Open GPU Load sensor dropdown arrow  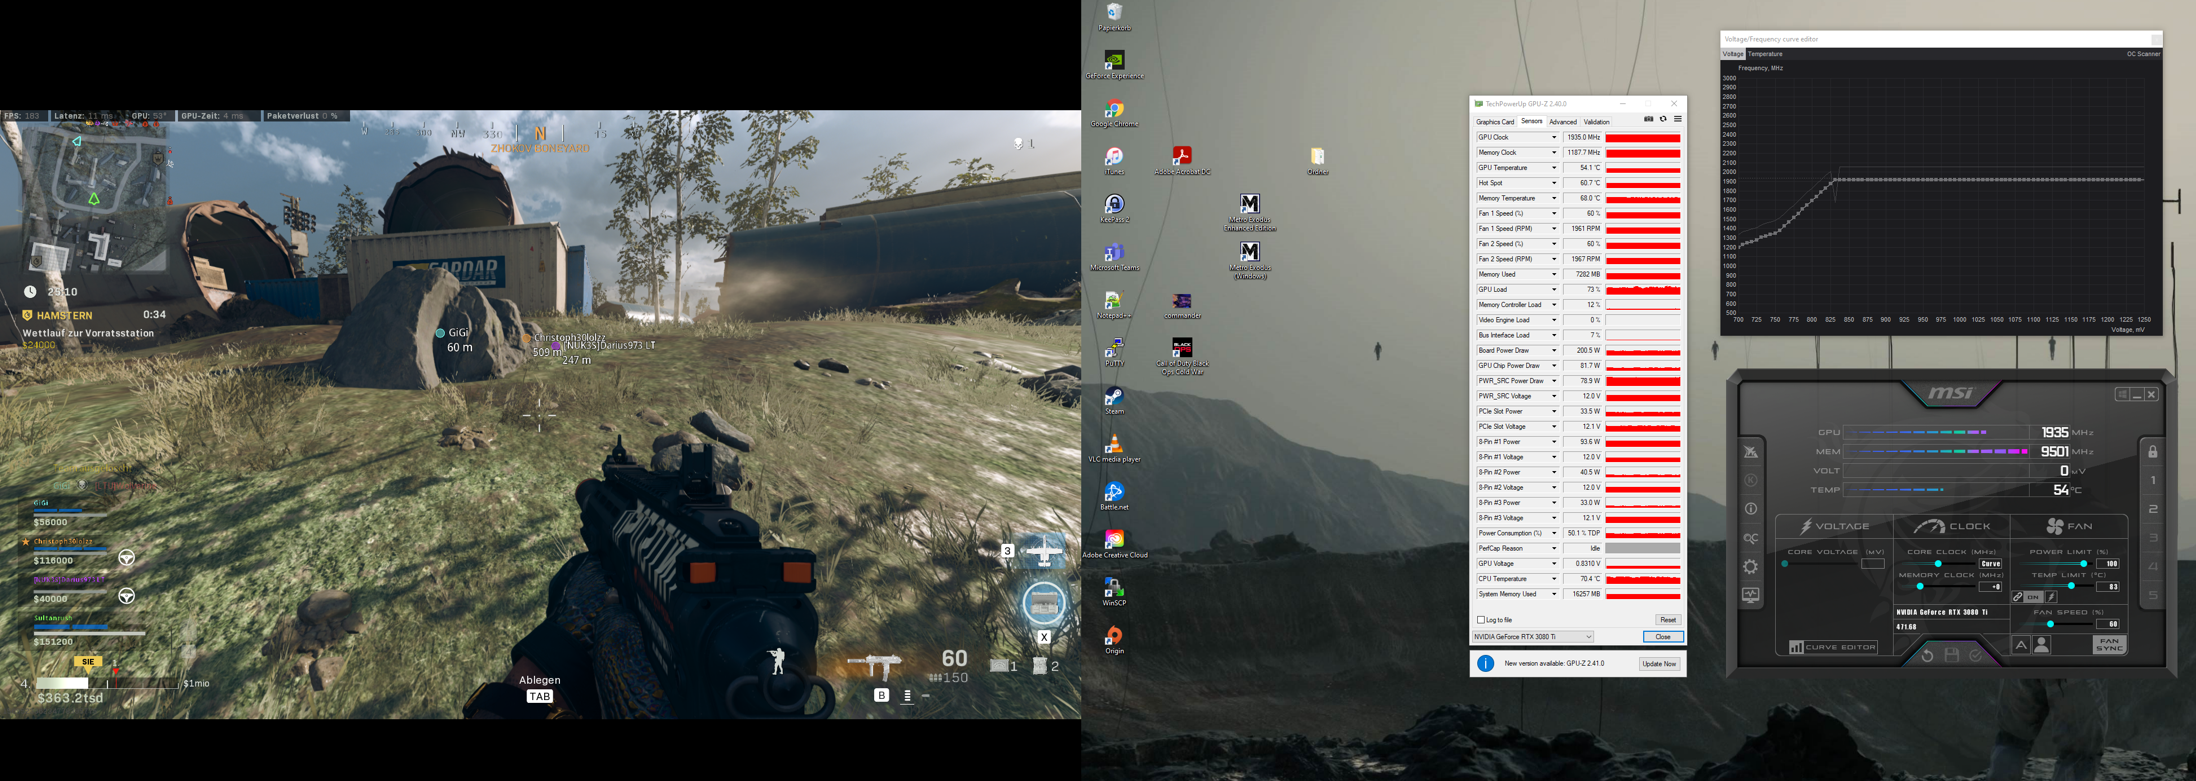tap(1554, 290)
